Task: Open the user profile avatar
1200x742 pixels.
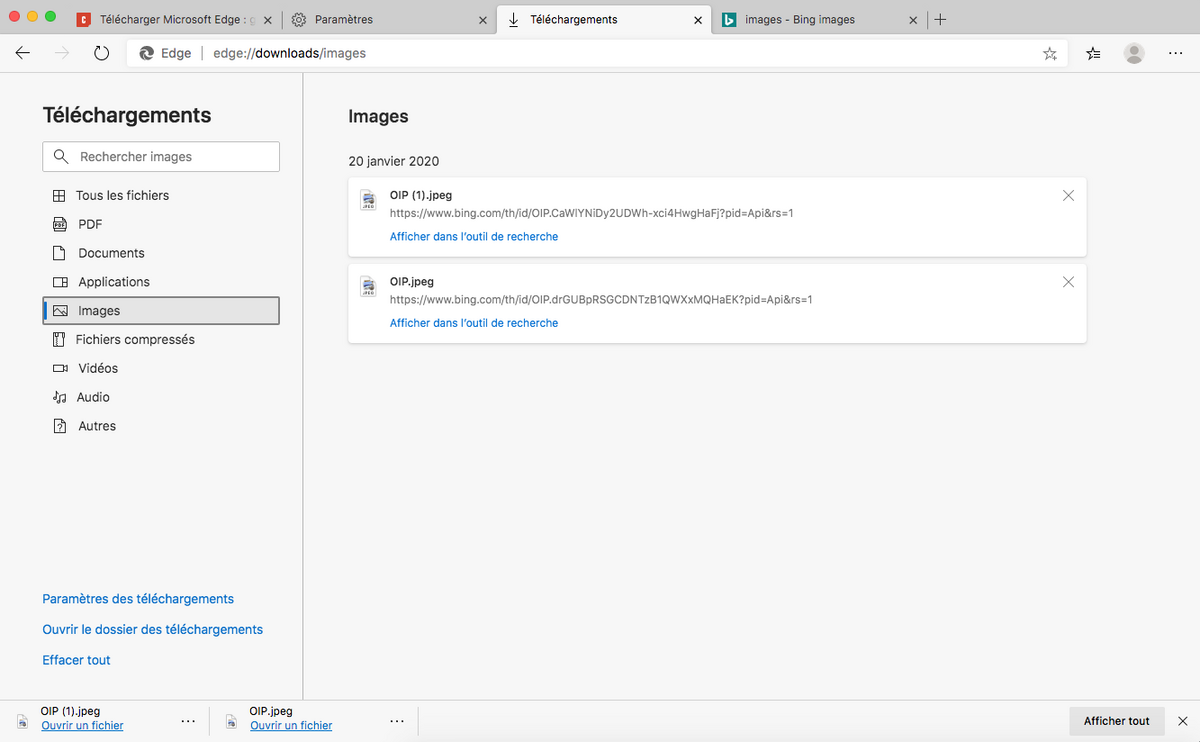Action: [x=1134, y=54]
